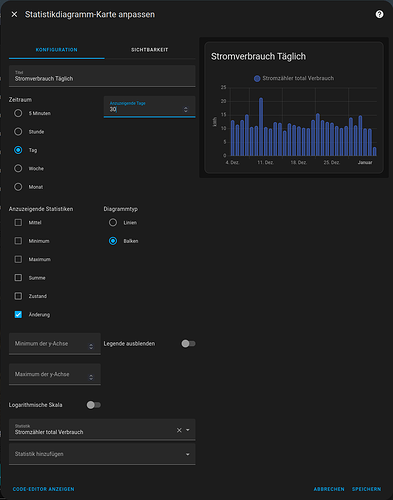This screenshot has height=500, width=393.
Task: Click the Abbrechen button
Action: tap(329, 489)
